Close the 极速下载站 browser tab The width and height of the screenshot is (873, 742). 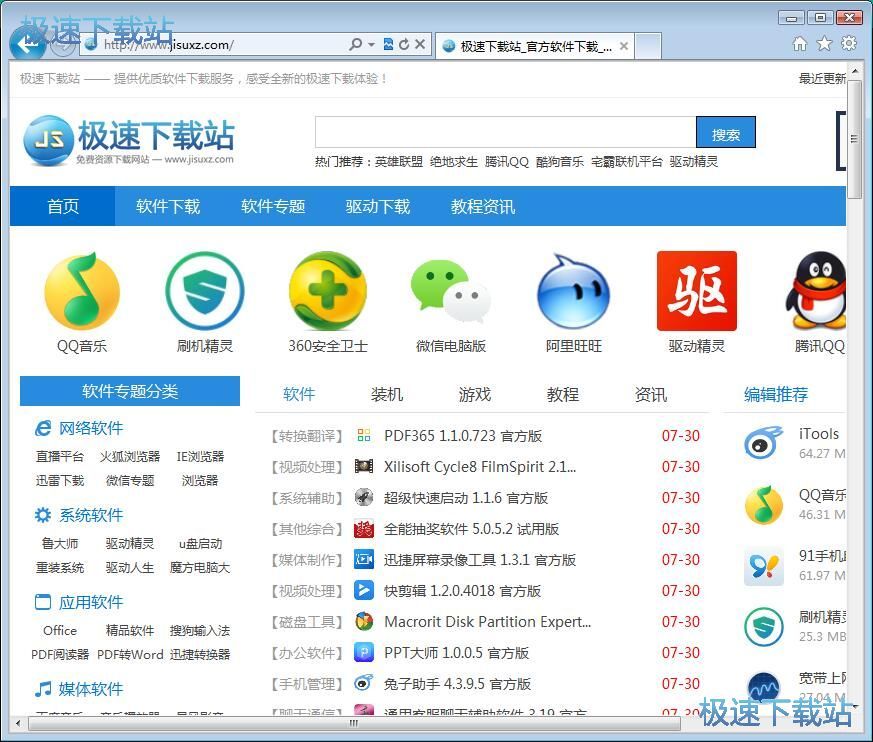tap(624, 46)
